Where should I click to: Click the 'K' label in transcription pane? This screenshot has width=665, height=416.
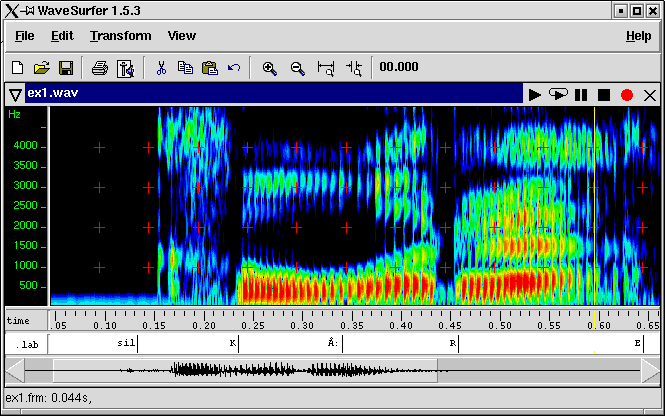(233, 343)
